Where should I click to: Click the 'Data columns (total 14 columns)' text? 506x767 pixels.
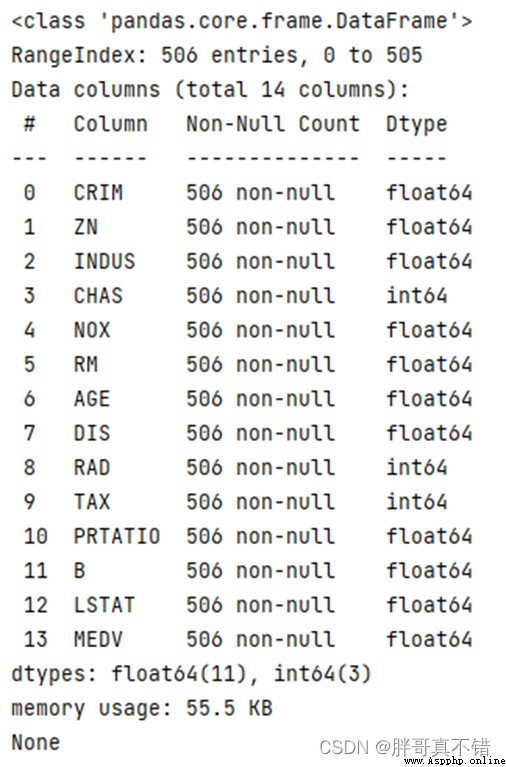click(x=210, y=90)
